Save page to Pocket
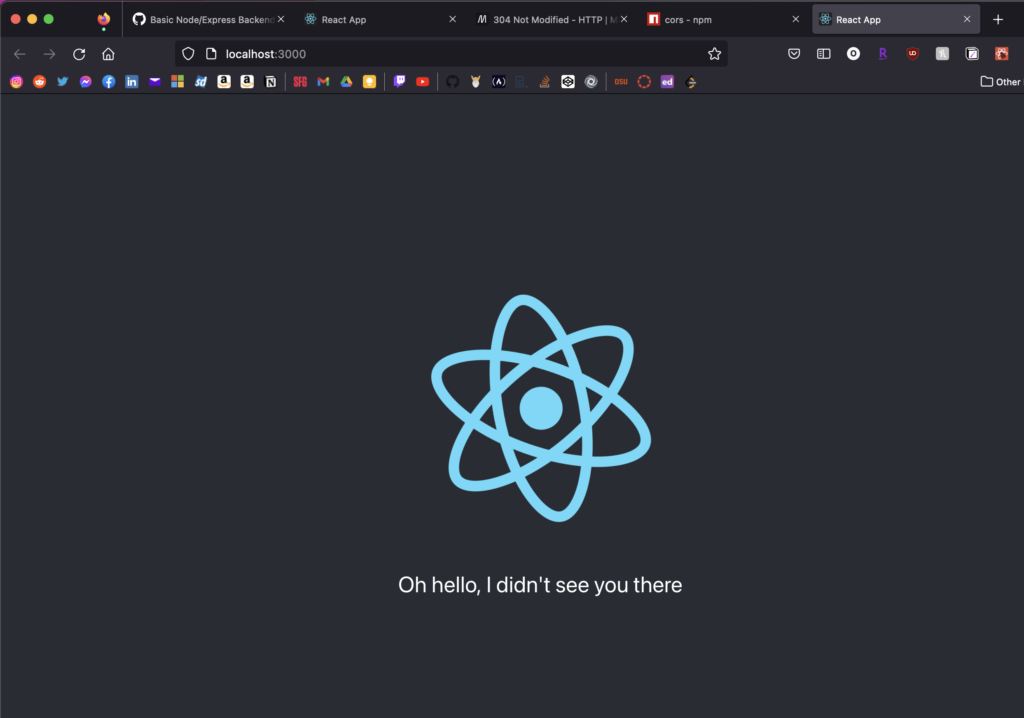 794,54
